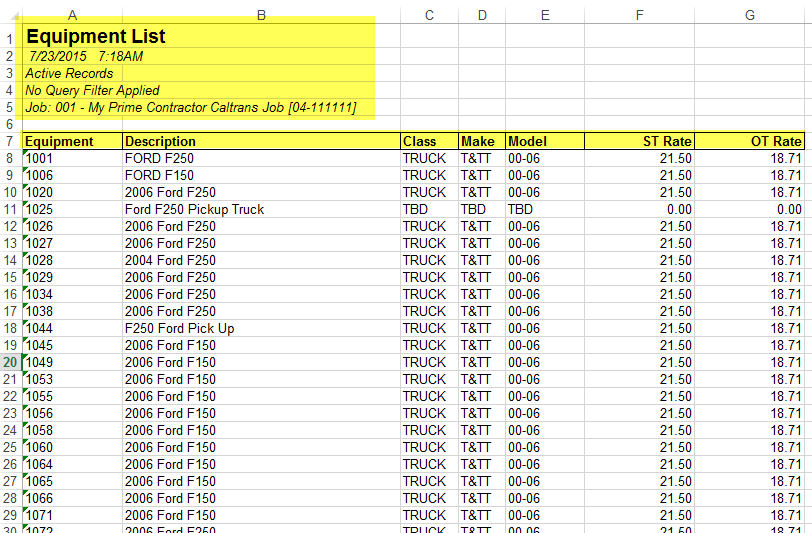812x533 pixels.
Task: Click the date cell '7/23/2015 7:18AM'
Action: [x=72, y=56]
